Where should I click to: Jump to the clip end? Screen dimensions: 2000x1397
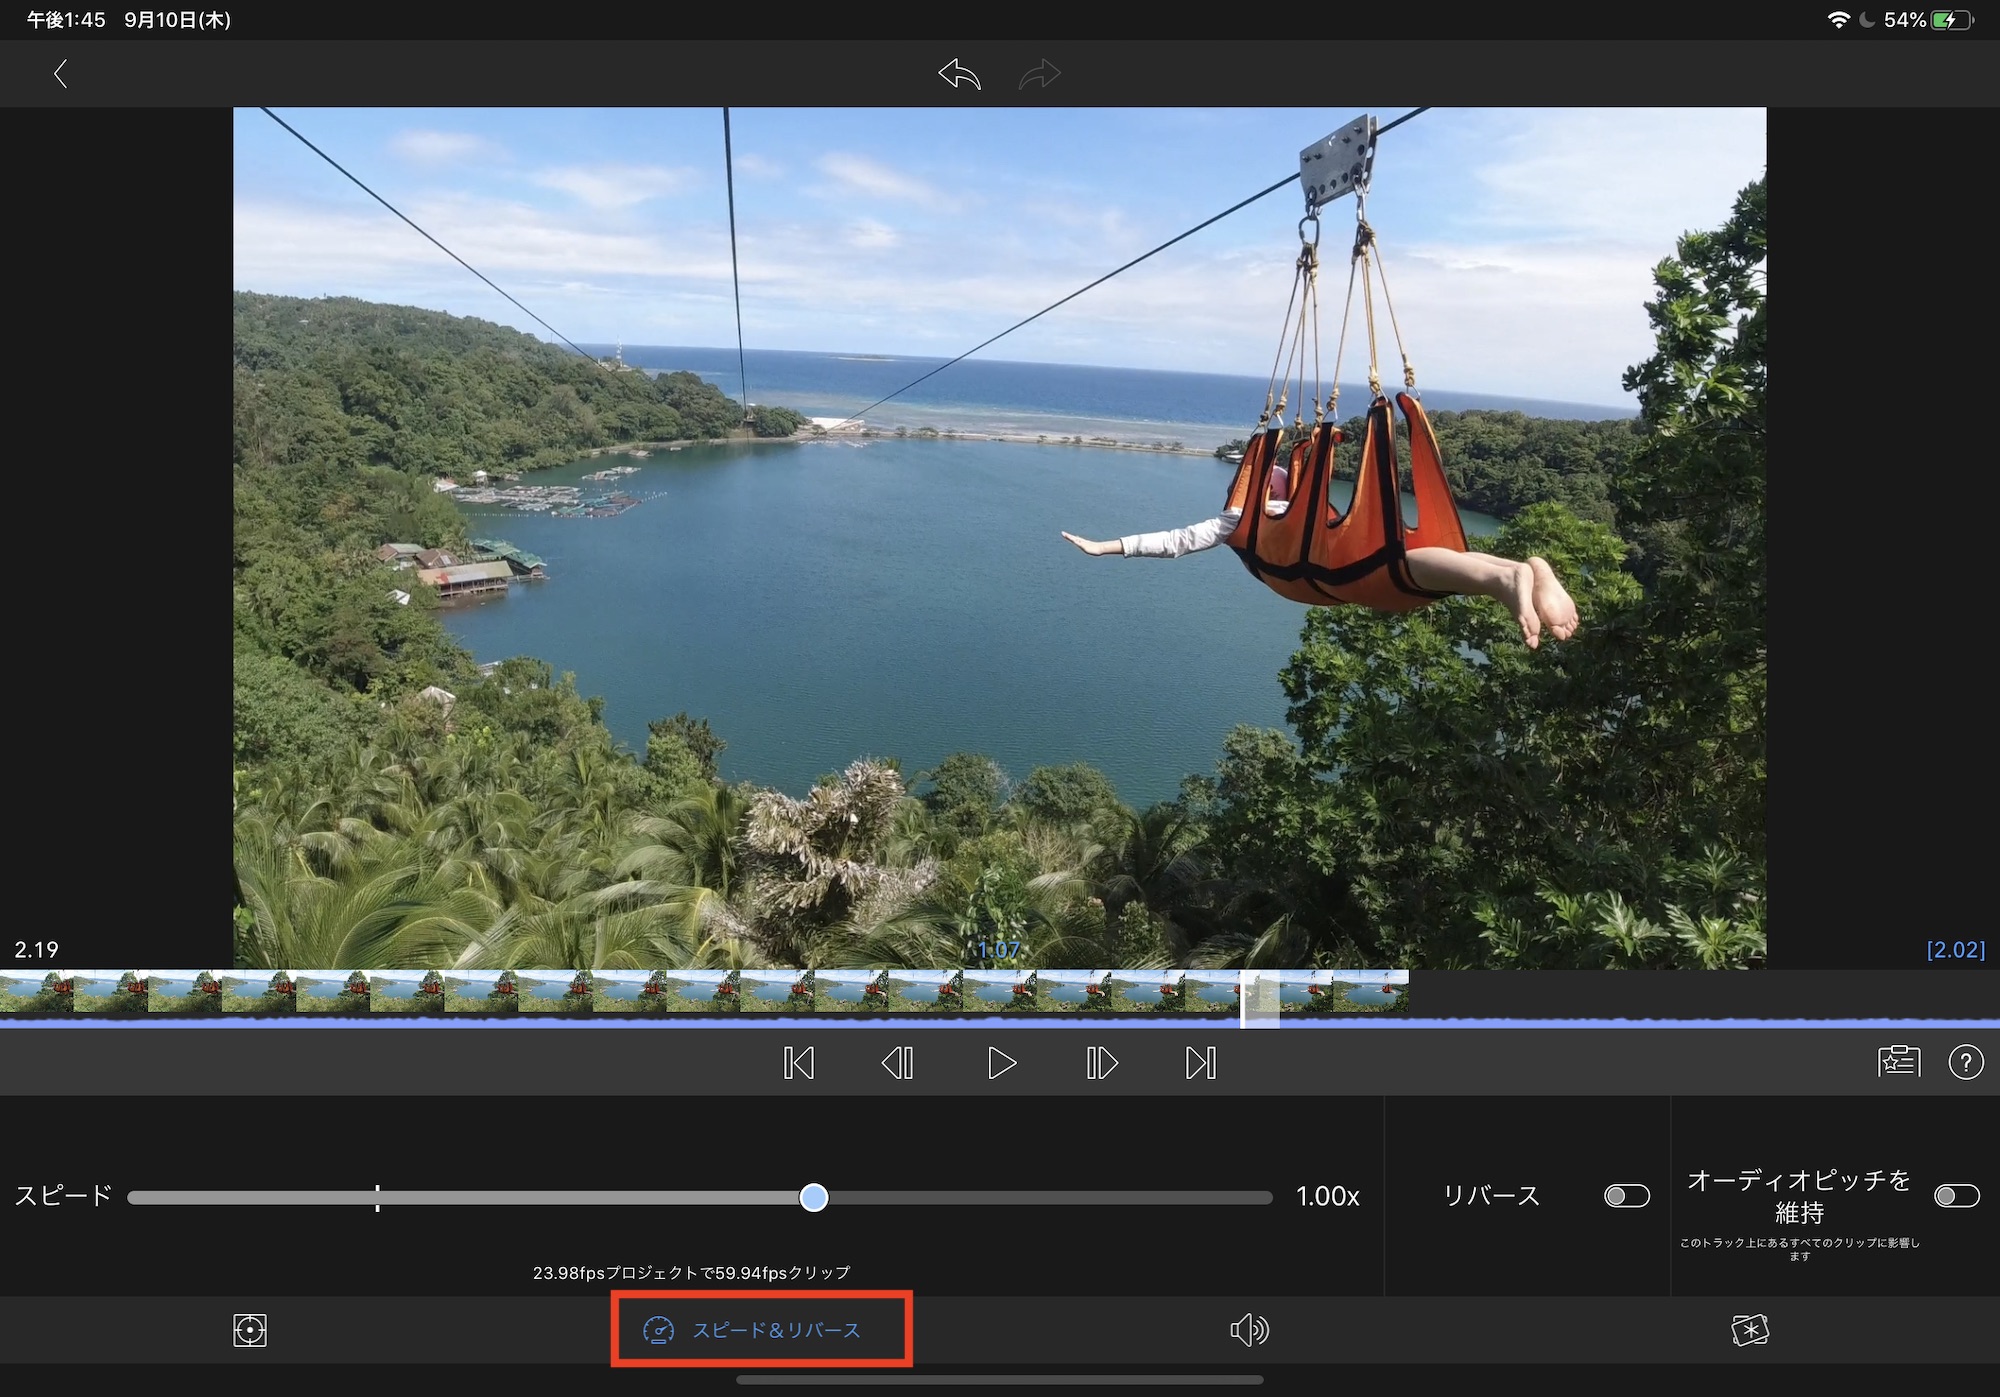[x=1201, y=1063]
